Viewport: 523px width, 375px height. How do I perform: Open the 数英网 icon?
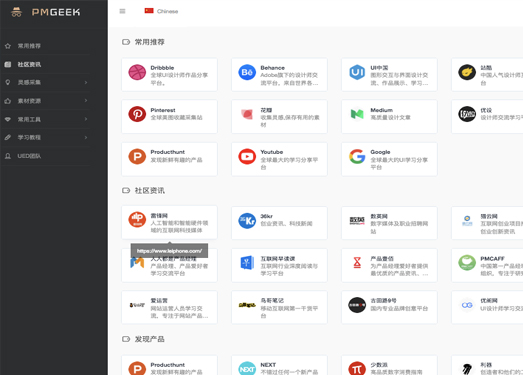tap(357, 221)
